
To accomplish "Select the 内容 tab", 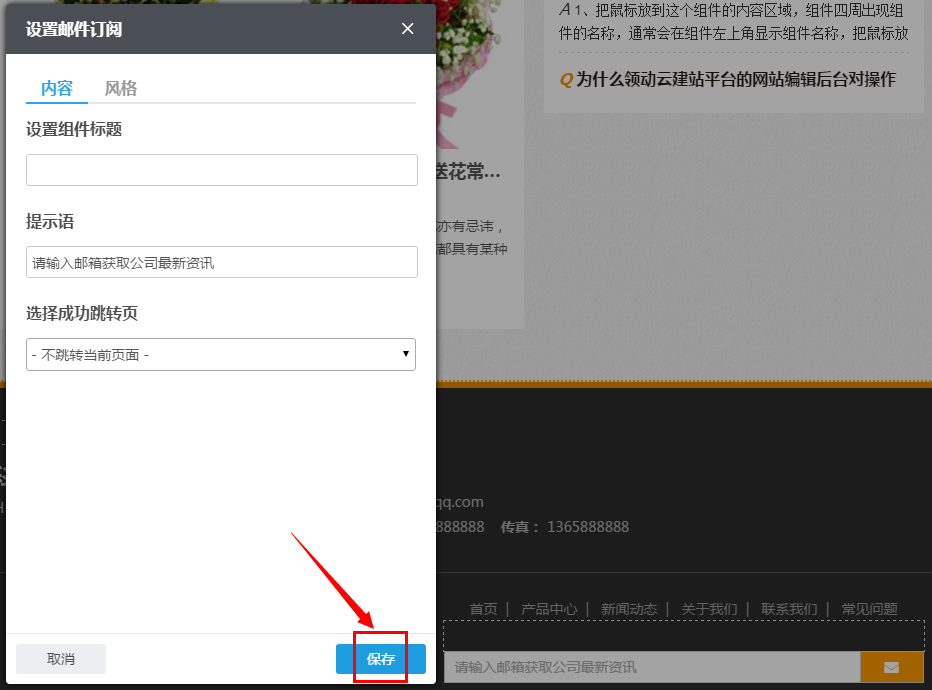I will pyautogui.click(x=56, y=88).
